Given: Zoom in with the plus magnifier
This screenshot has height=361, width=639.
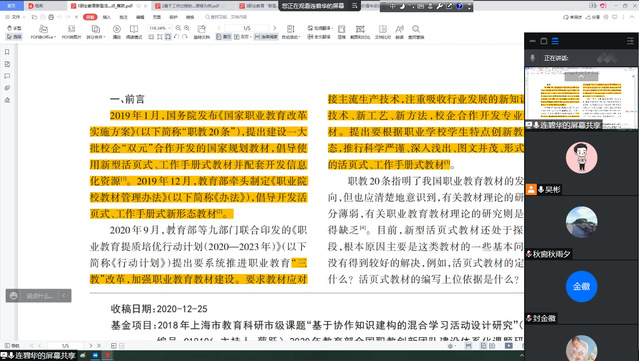Looking at the screenshot, I should coord(187,28).
